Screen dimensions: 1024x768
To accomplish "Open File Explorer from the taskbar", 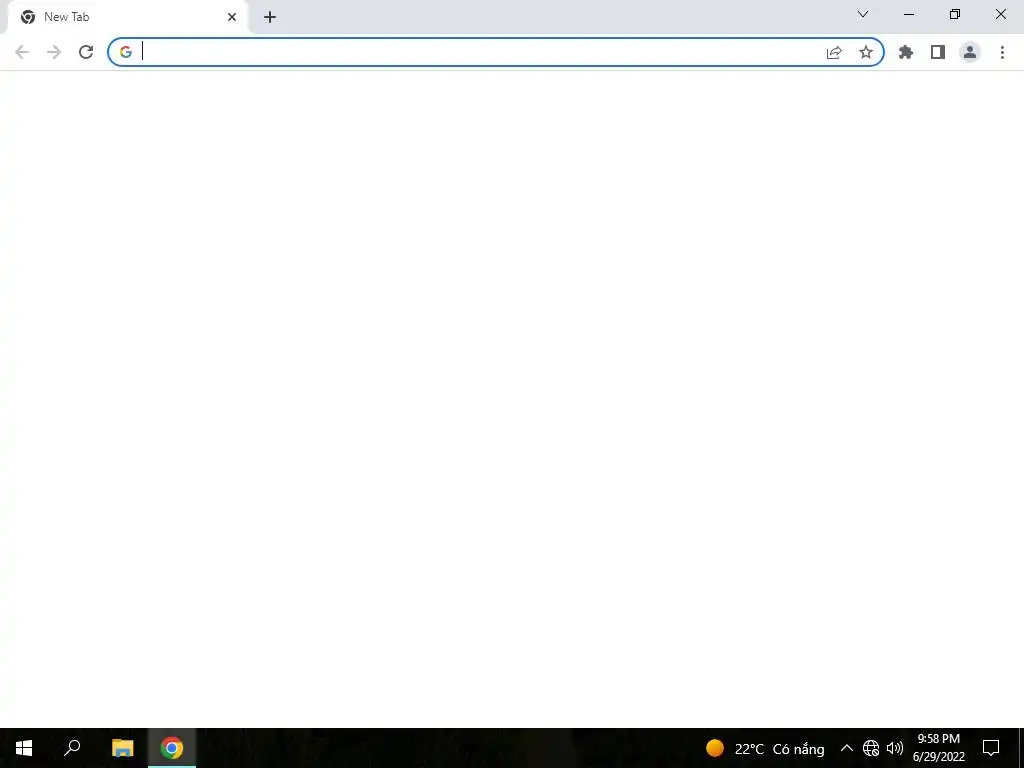I will pyautogui.click(x=123, y=748).
